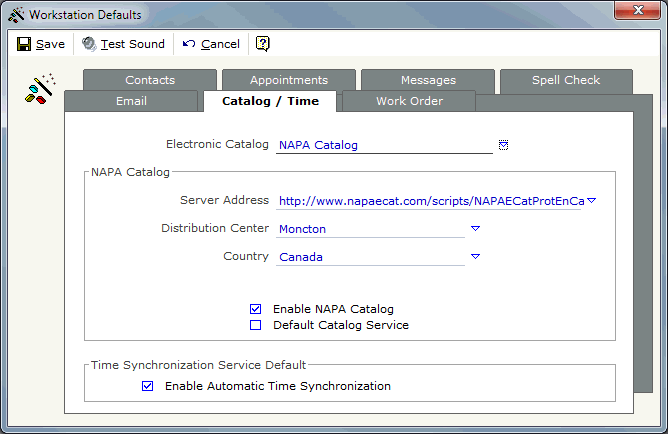Click the Enable Automatic Time Synchronization label
The width and height of the screenshot is (668, 434).
278,386
